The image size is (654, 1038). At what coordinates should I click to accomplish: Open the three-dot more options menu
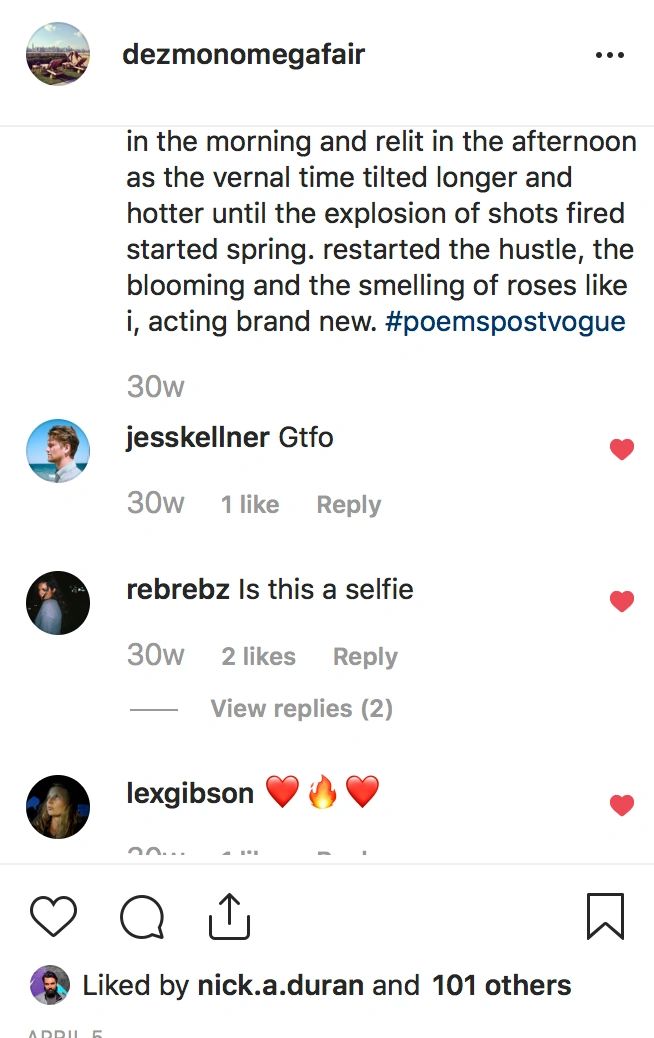pyautogui.click(x=609, y=55)
